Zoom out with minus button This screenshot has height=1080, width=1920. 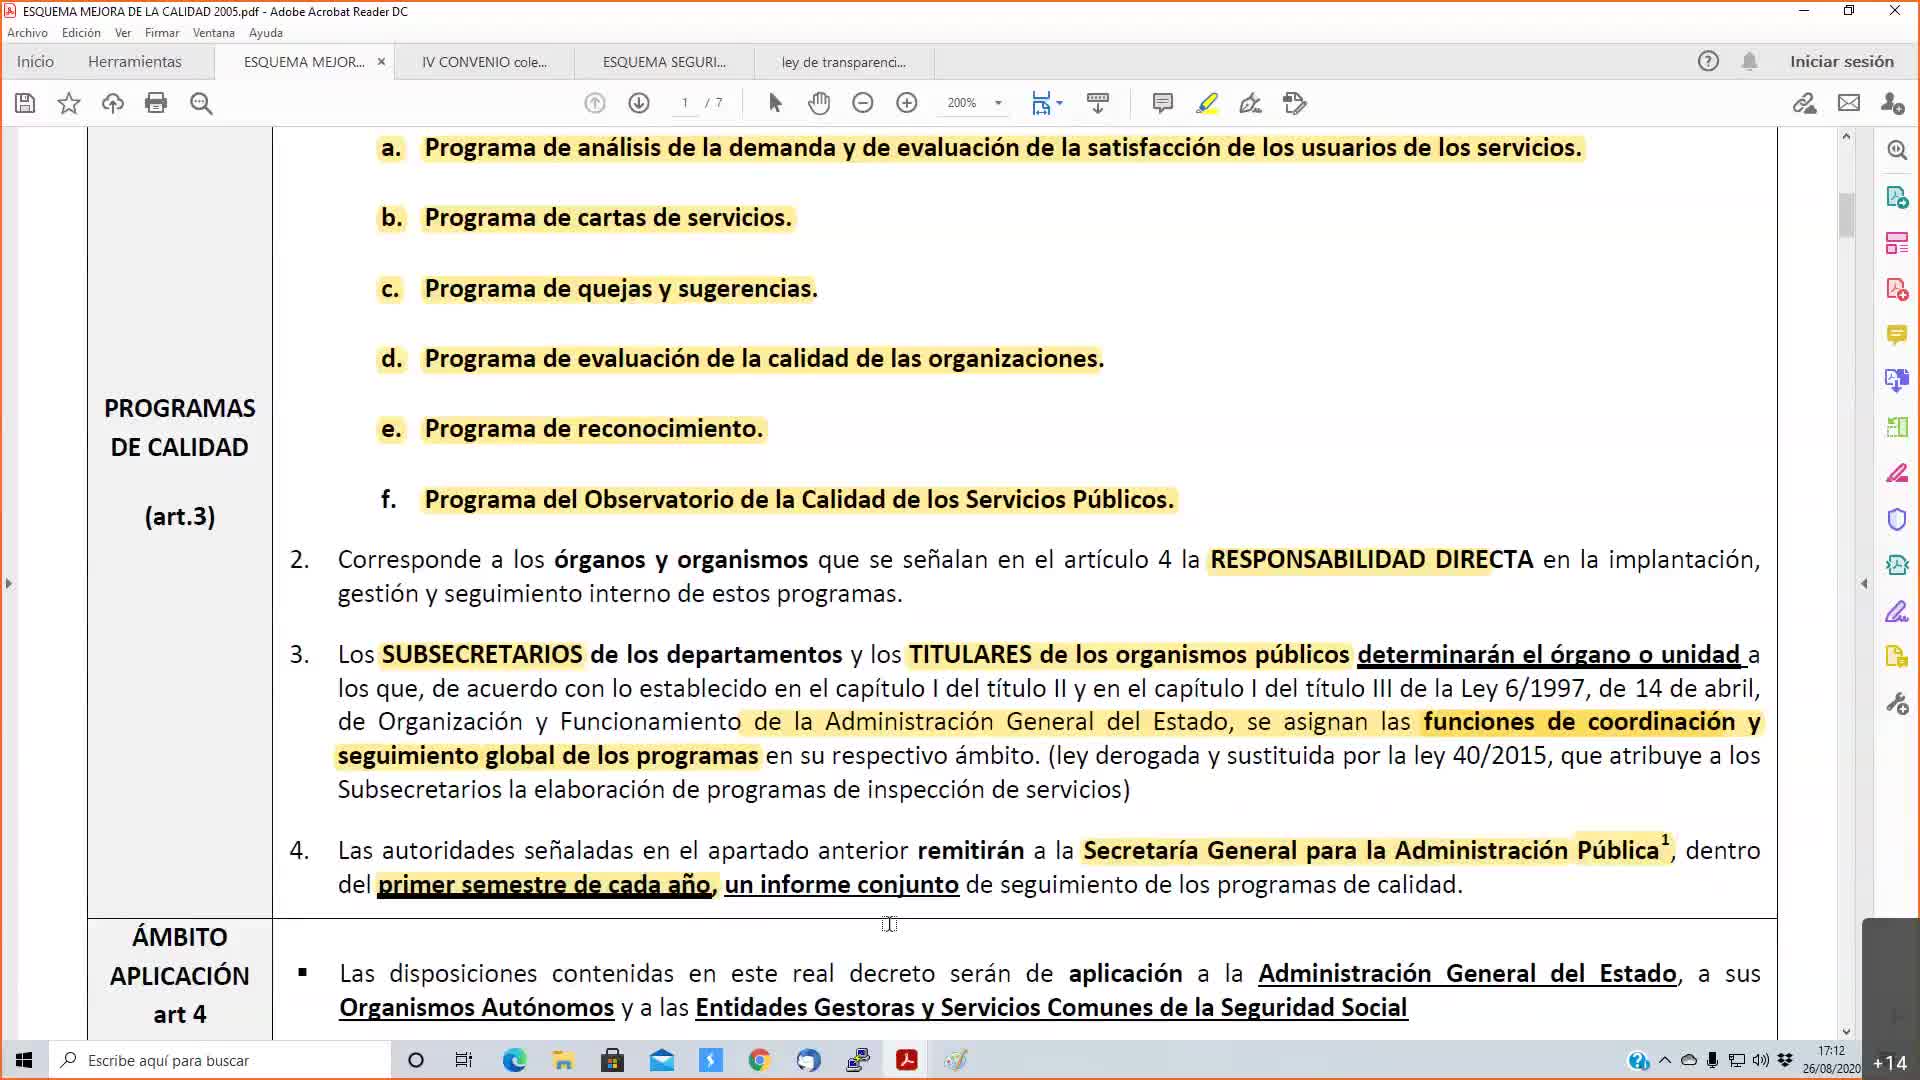coord(863,103)
